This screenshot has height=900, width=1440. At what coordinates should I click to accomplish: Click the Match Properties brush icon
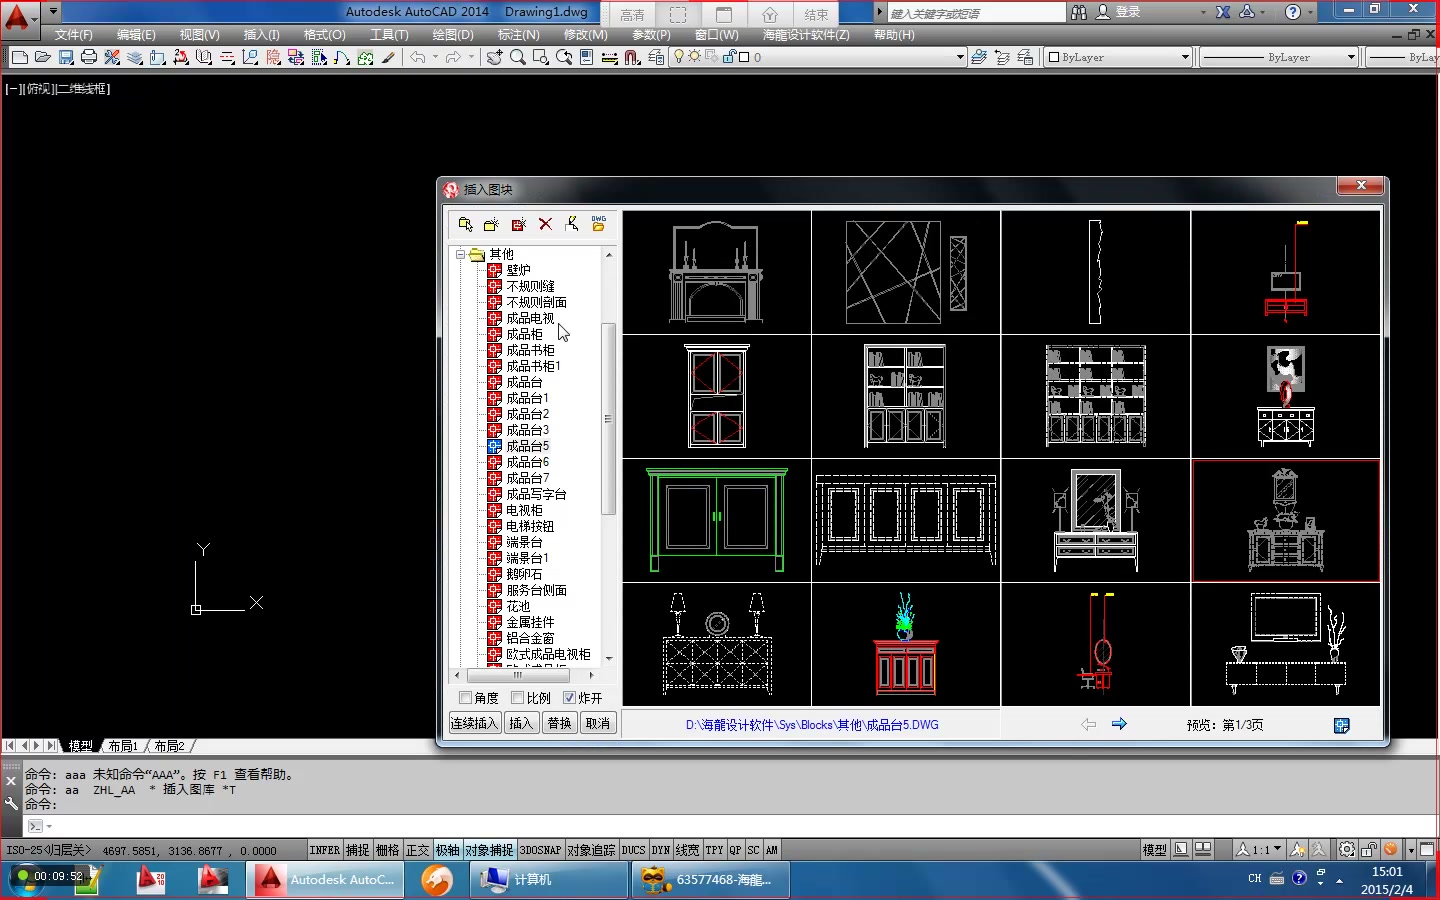tap(388, 57)
